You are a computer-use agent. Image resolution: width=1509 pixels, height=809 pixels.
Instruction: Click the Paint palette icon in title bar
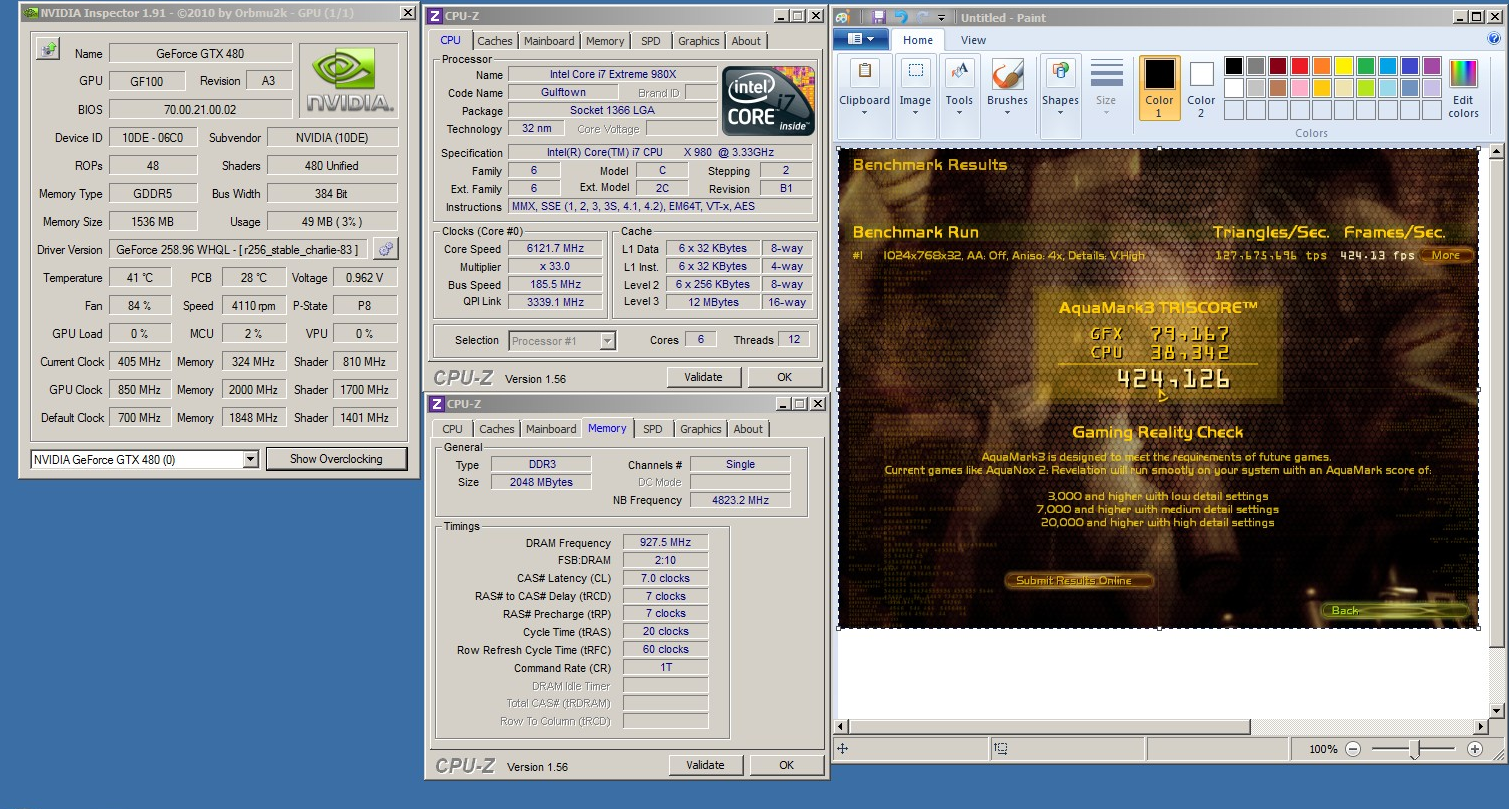843,17
